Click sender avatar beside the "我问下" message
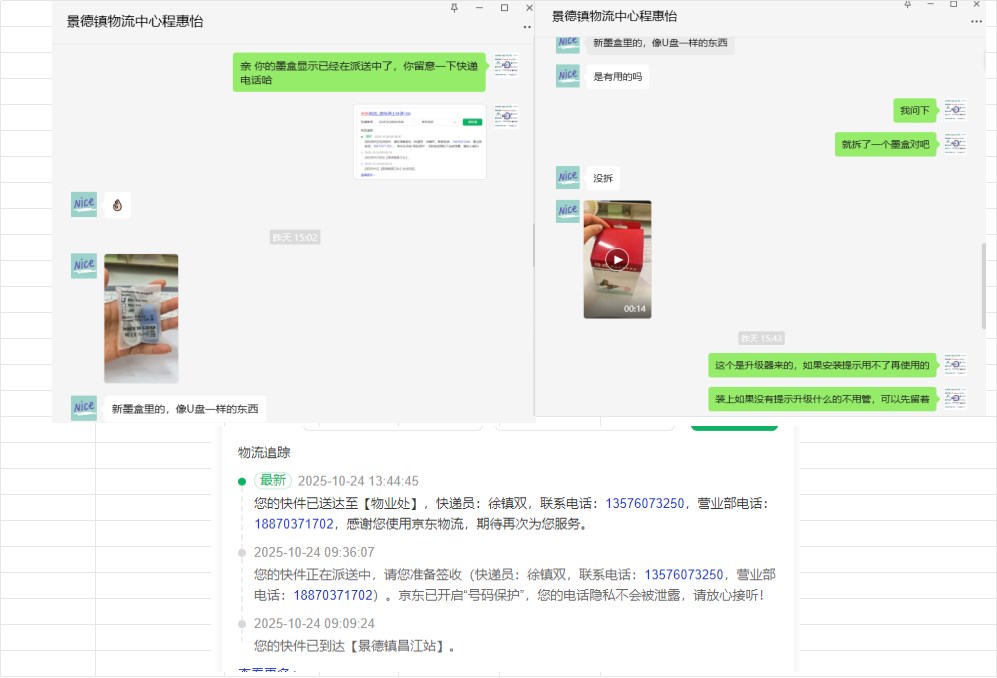The image size is (997, 678). [x=955, y=110]
